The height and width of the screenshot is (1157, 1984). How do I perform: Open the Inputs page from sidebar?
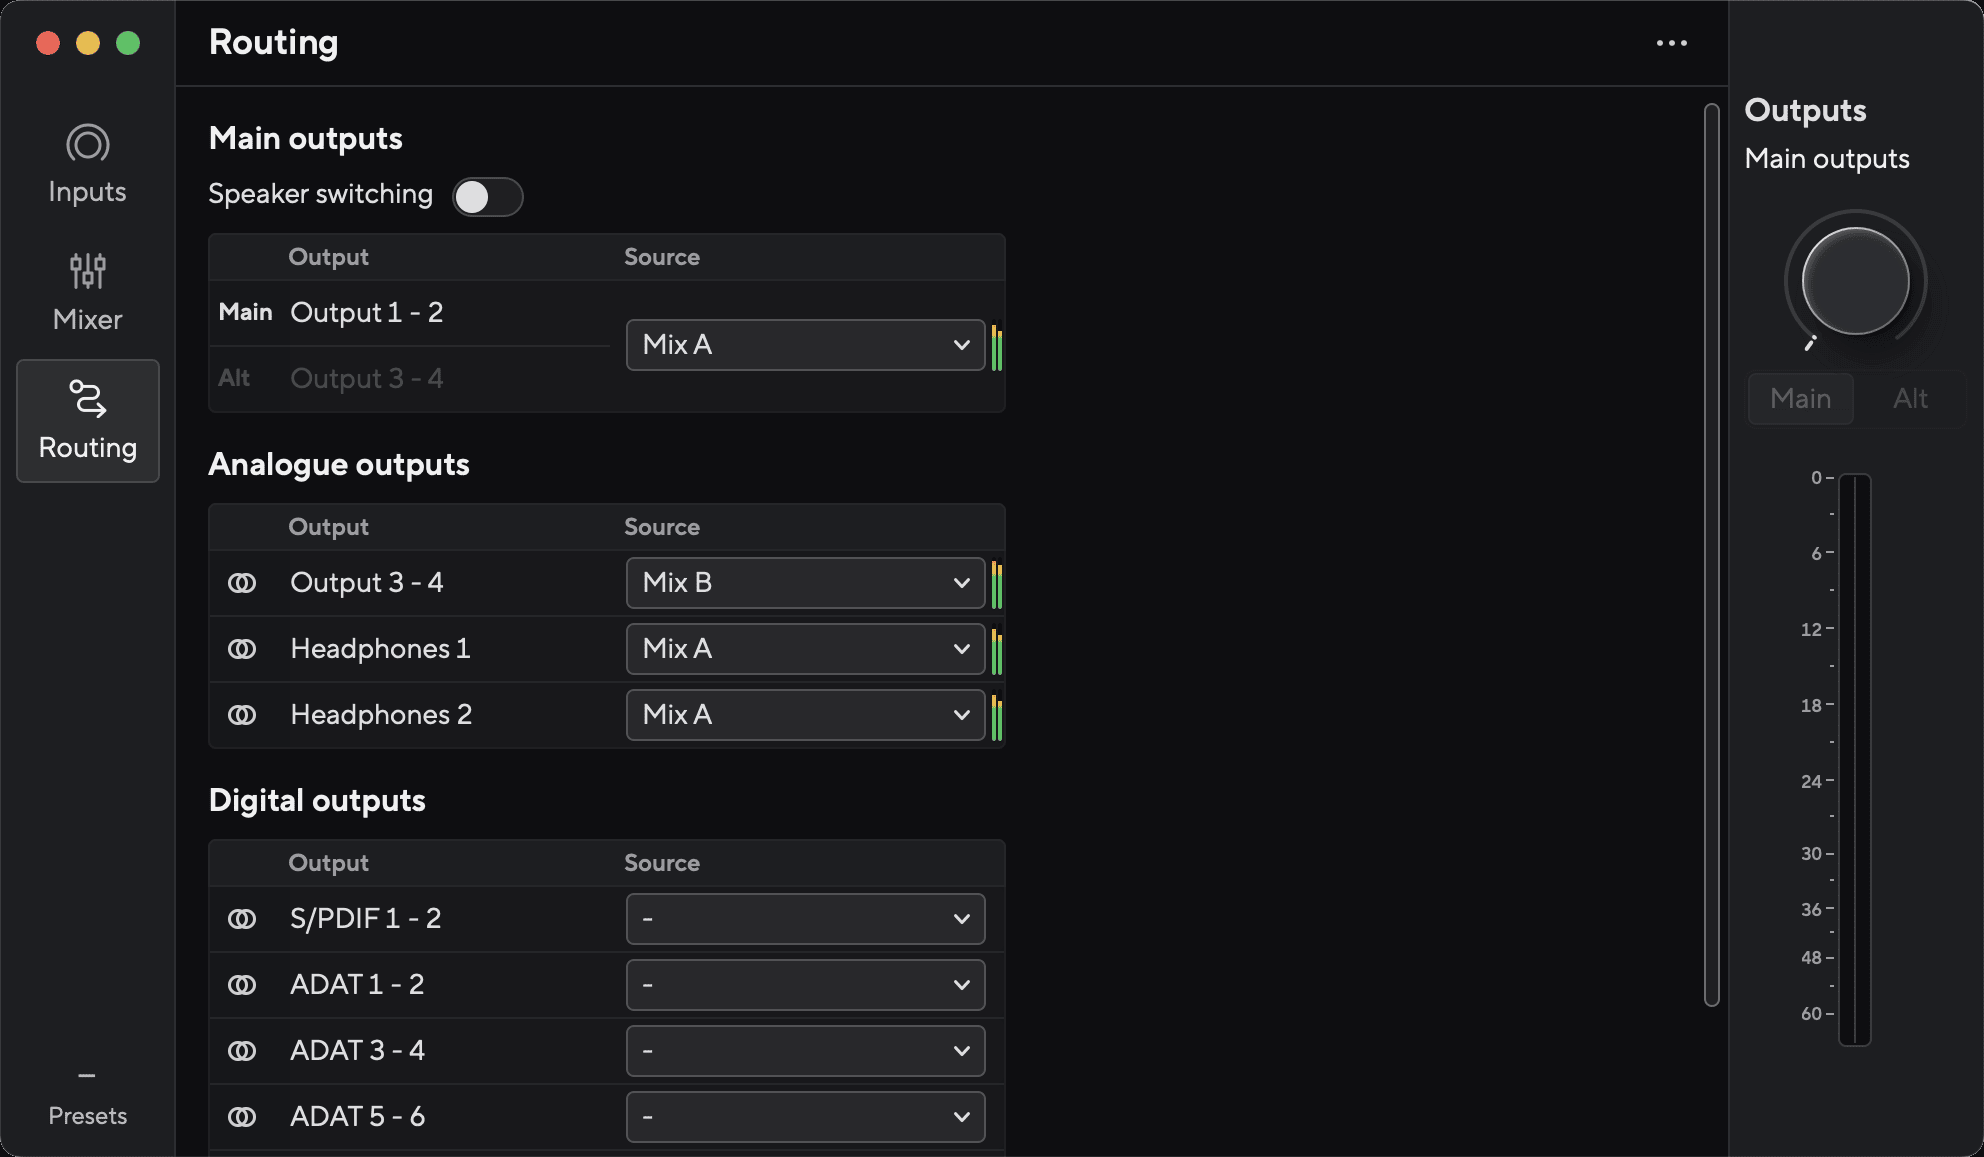point(88,165)
